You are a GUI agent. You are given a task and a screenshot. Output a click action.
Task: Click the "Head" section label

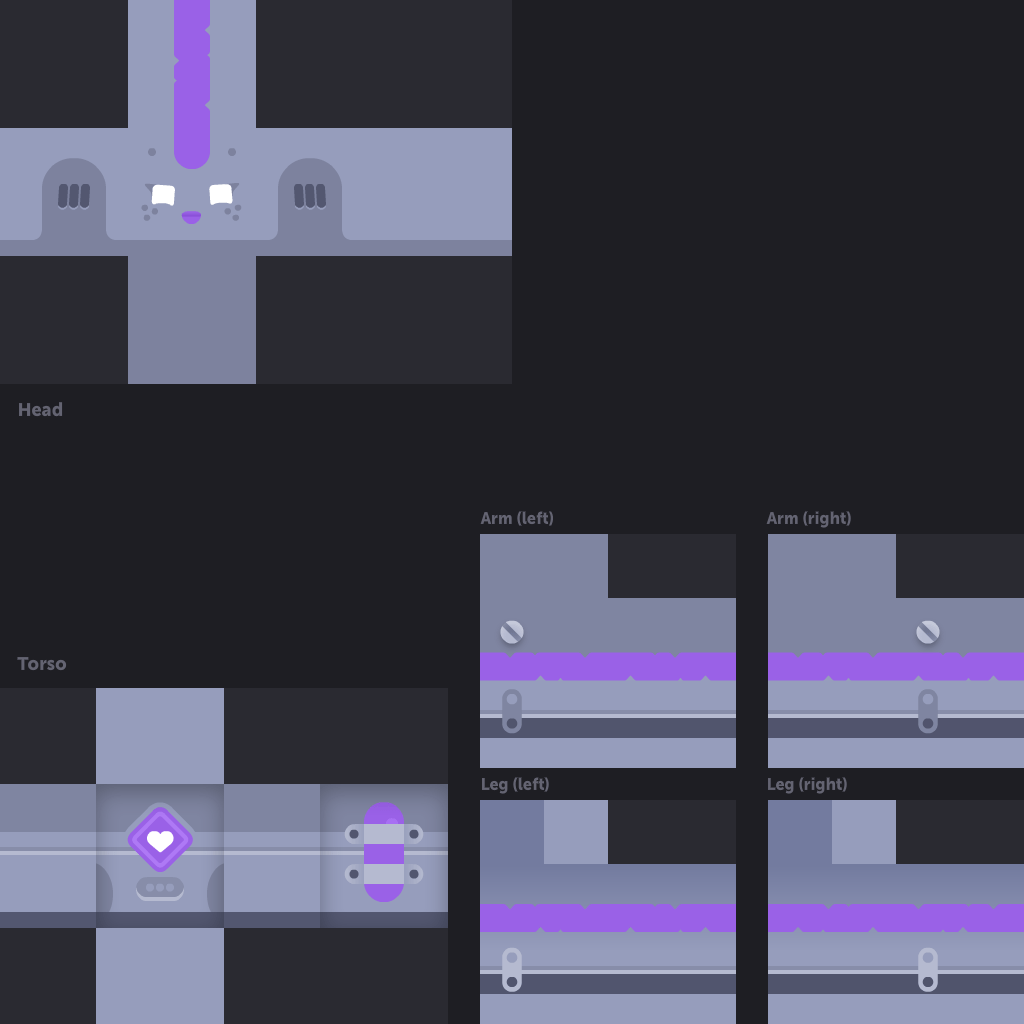[x=40, y=410]
